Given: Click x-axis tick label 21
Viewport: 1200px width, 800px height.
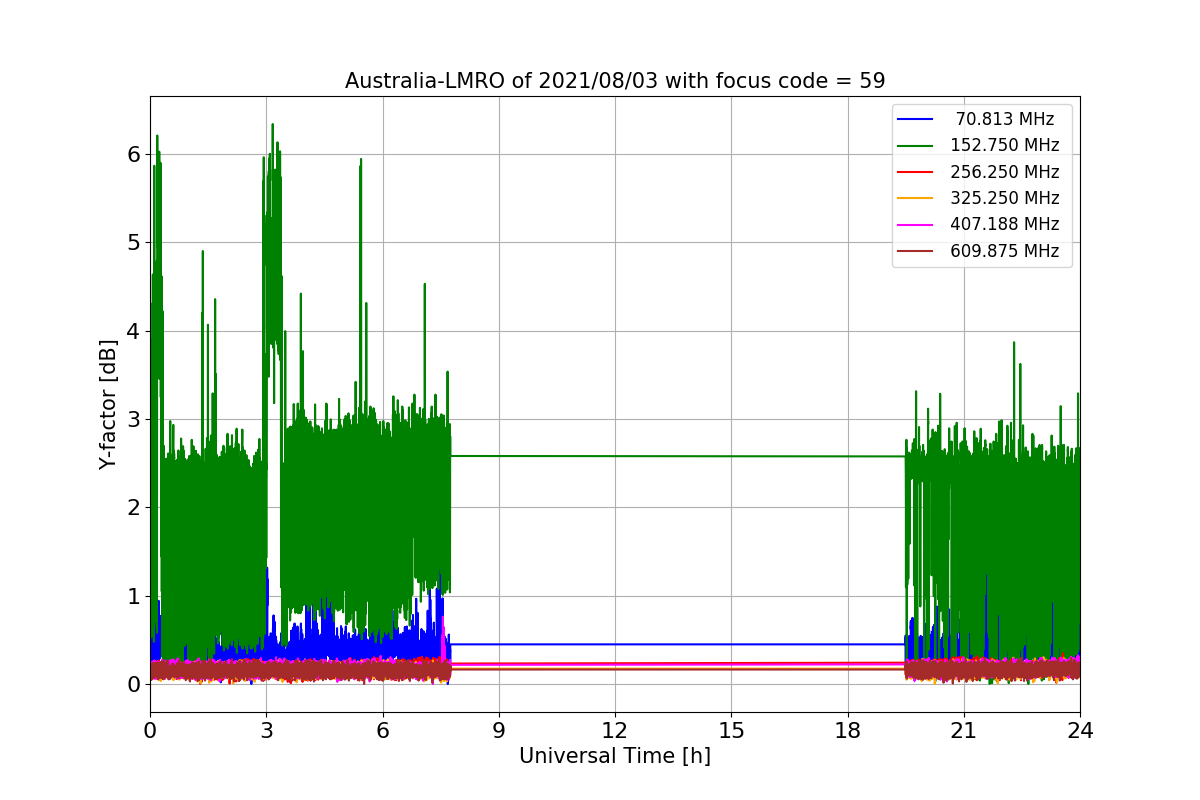Looking at the screenshot, I should (963, 731).
